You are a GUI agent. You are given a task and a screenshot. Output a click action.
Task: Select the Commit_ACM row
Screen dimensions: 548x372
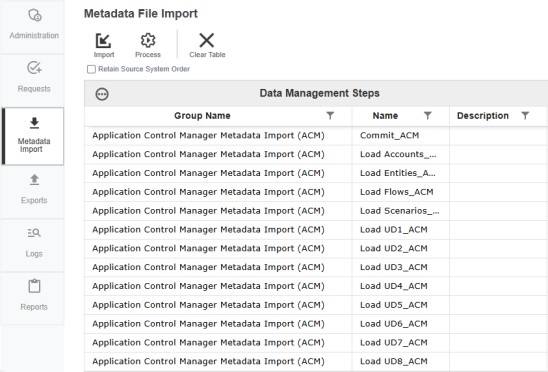click(316, 136)
